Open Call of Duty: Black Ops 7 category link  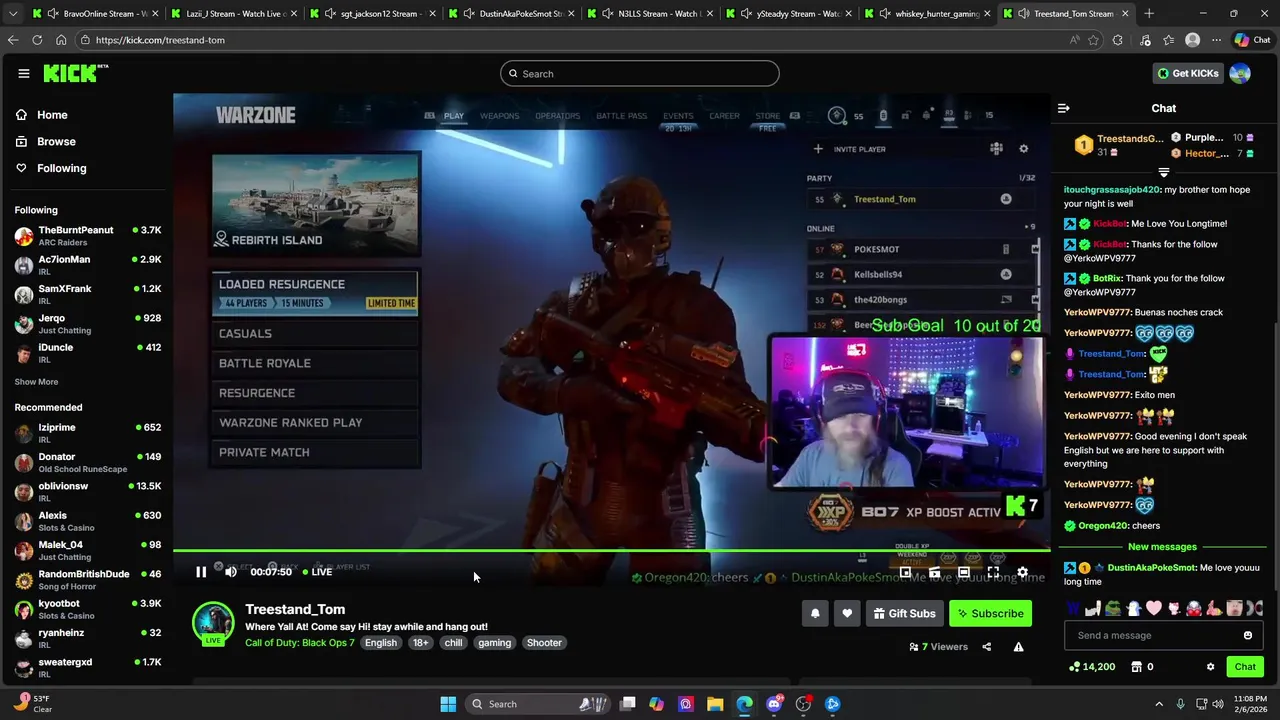pos(300,643)
